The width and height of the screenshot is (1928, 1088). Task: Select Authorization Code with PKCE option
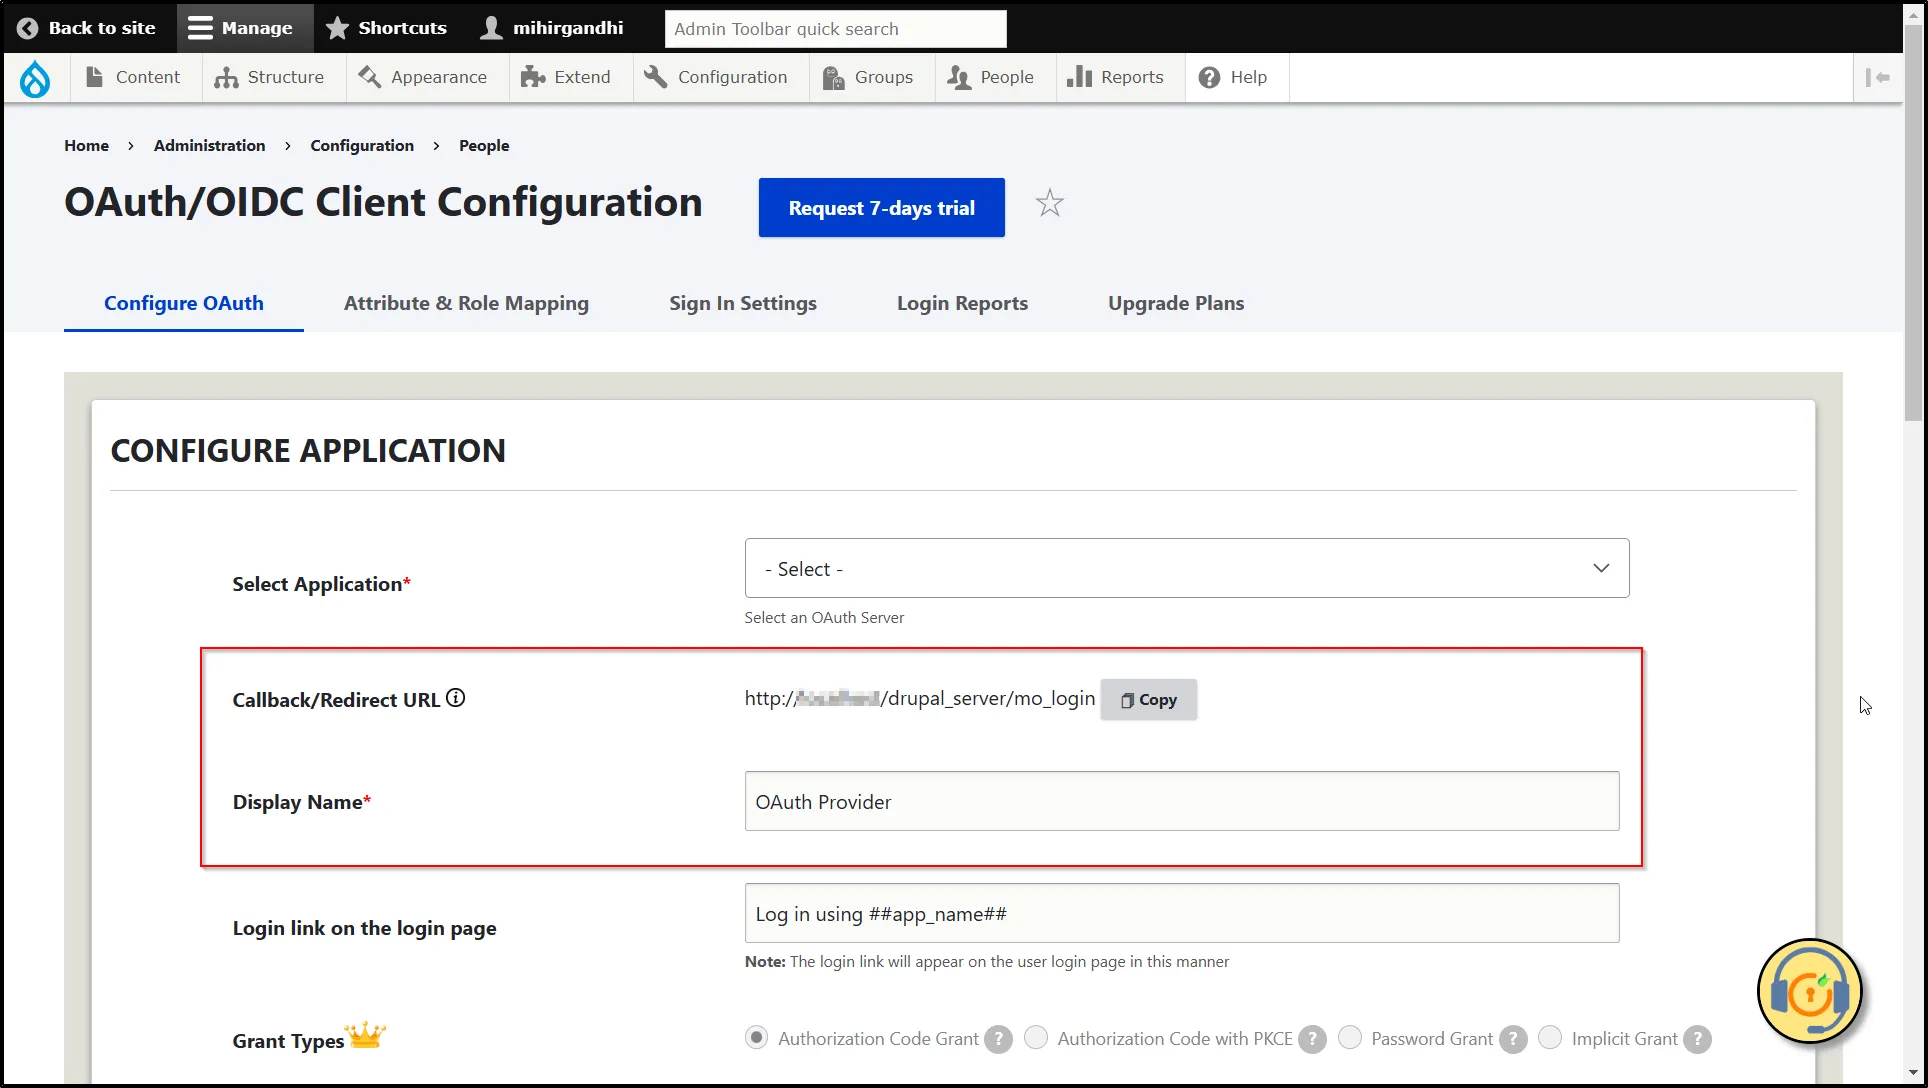(1038, 1038)
